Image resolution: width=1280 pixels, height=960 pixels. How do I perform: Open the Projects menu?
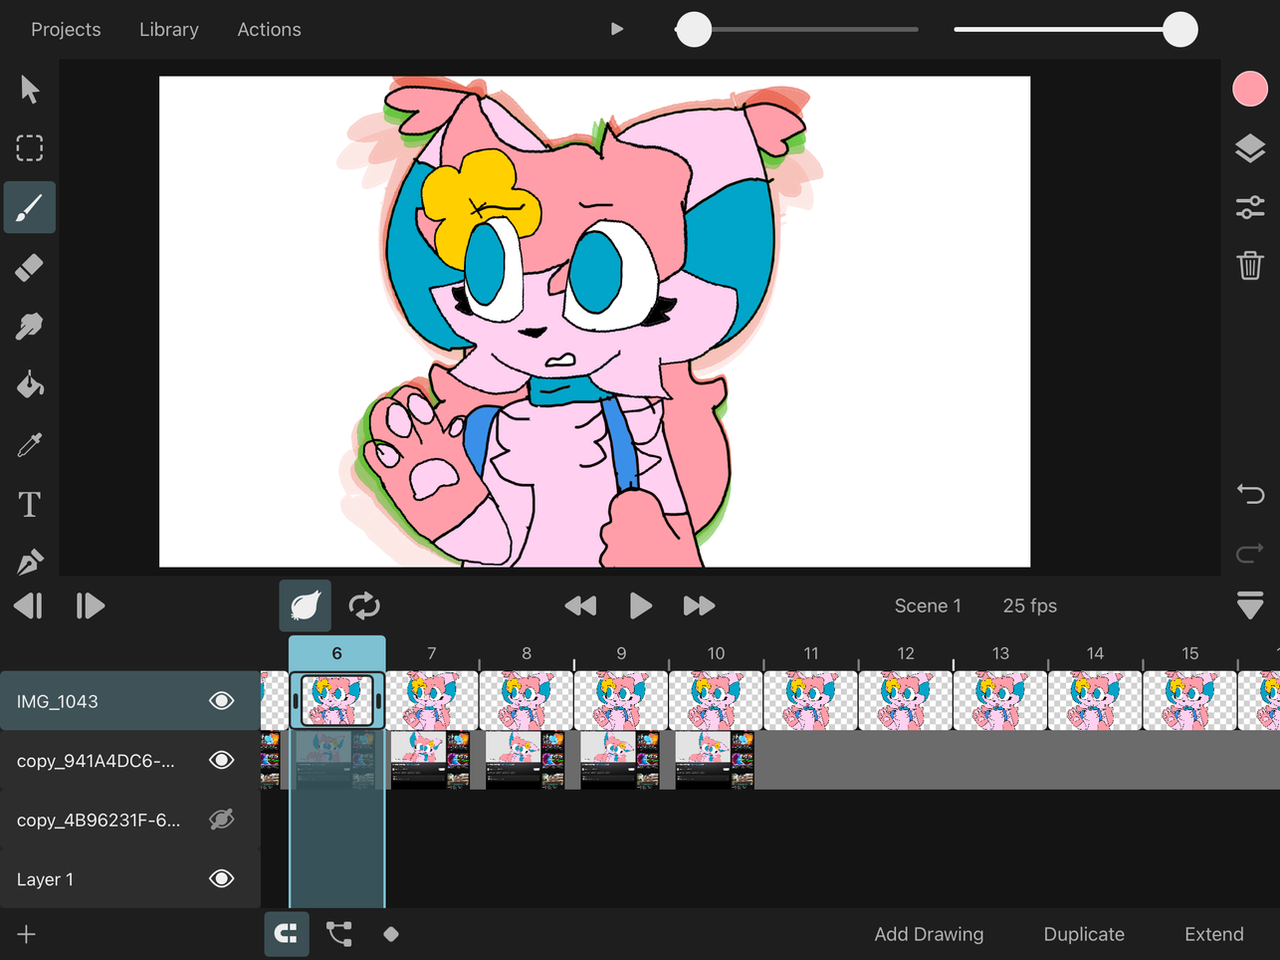pyautogui.click(x=66, y=29)
